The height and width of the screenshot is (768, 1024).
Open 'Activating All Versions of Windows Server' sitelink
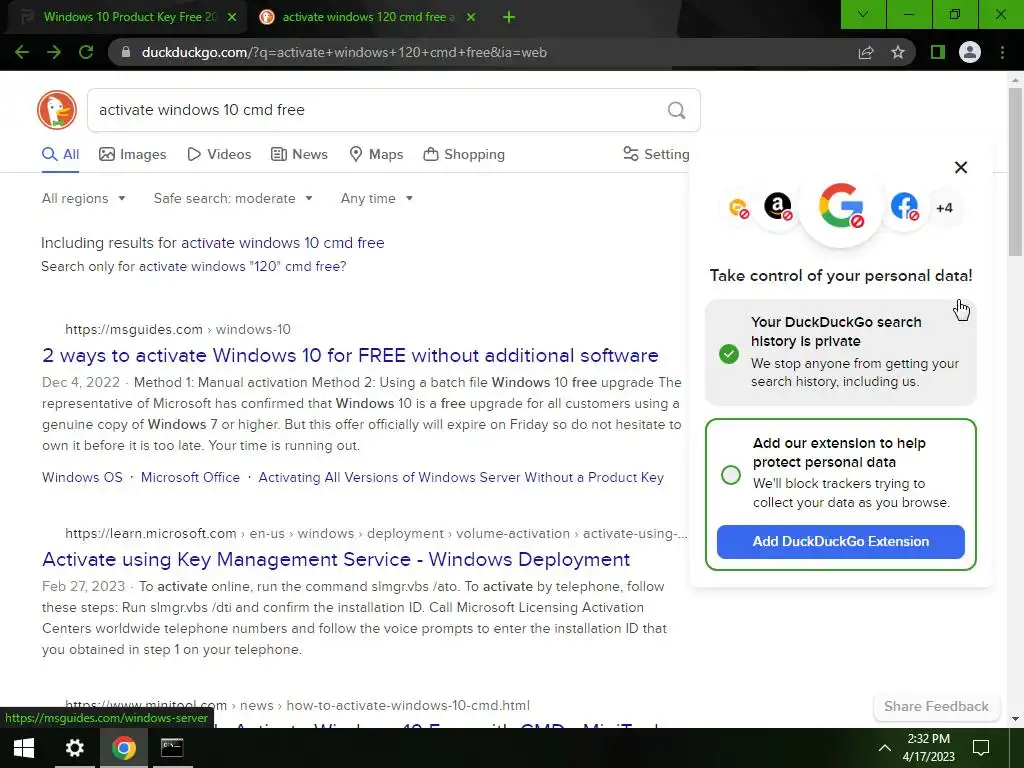coord(461,477)
